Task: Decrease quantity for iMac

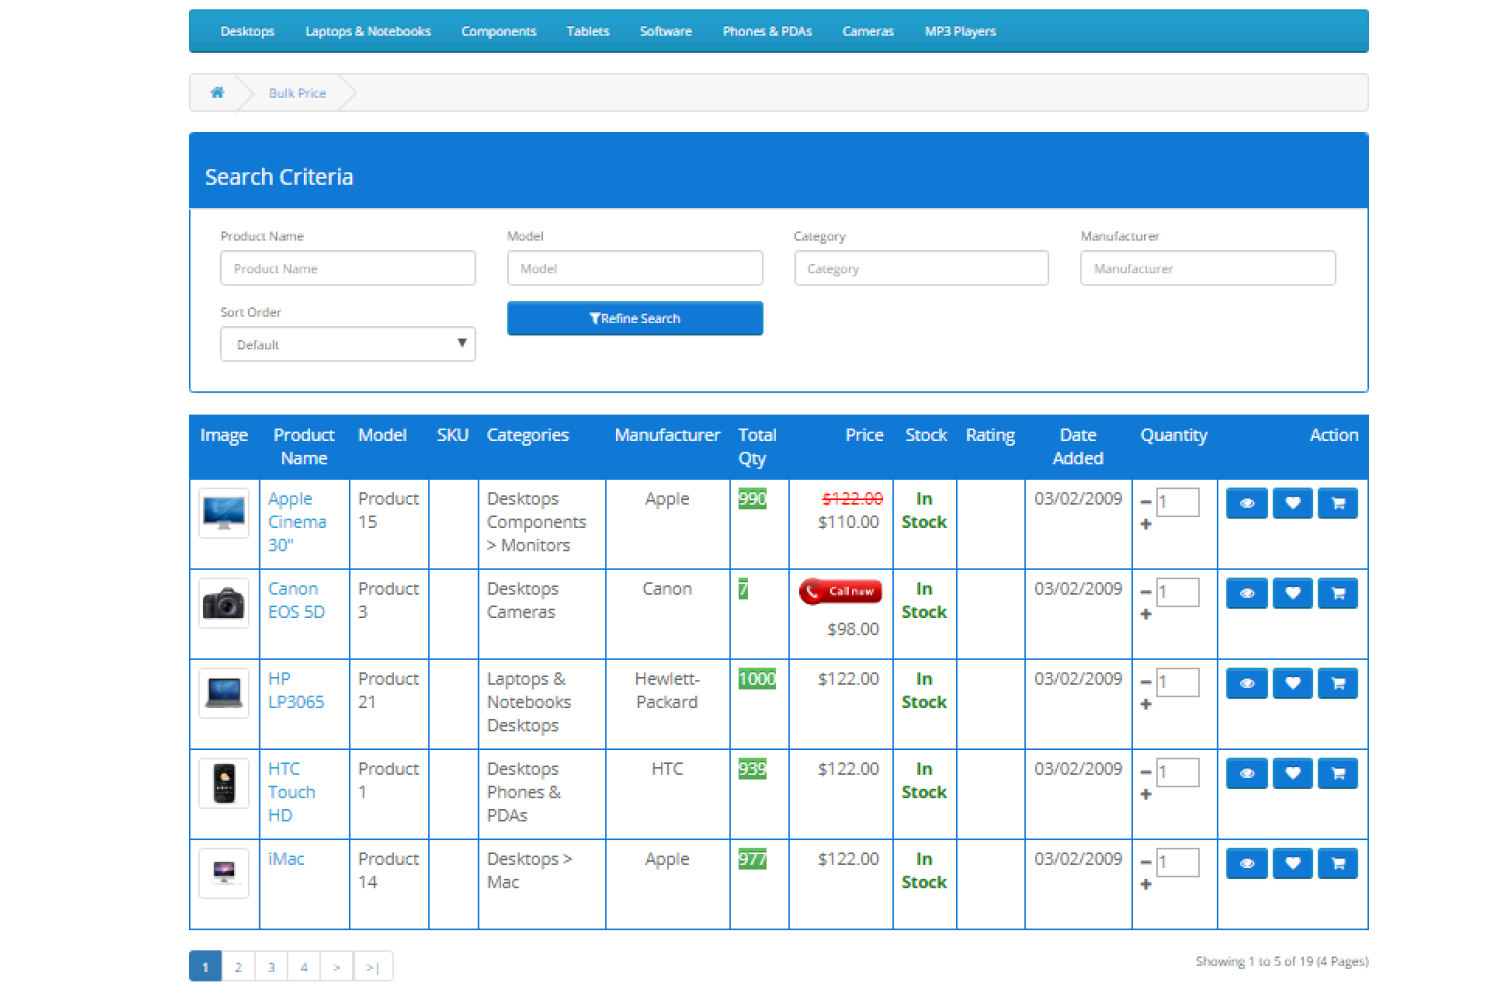Action: point(1146,862)
